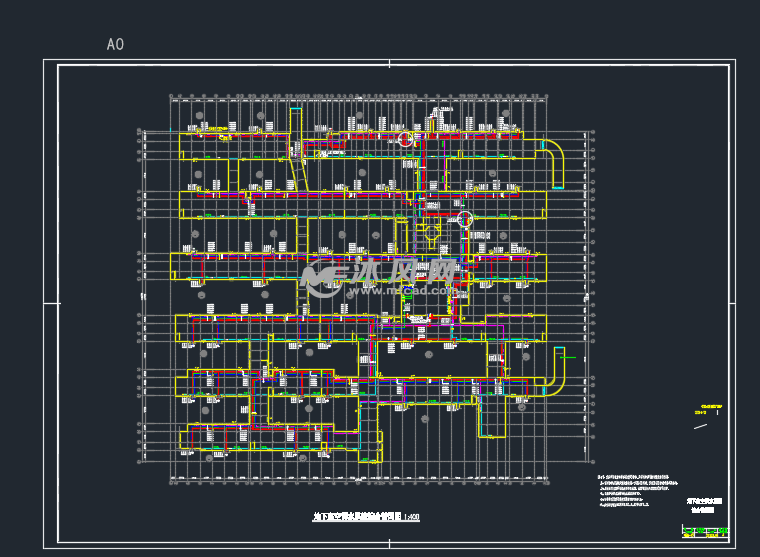Click the center tick mark on left sheet border
The height and width of the screenshot is (557, 760).
point(50,302)
